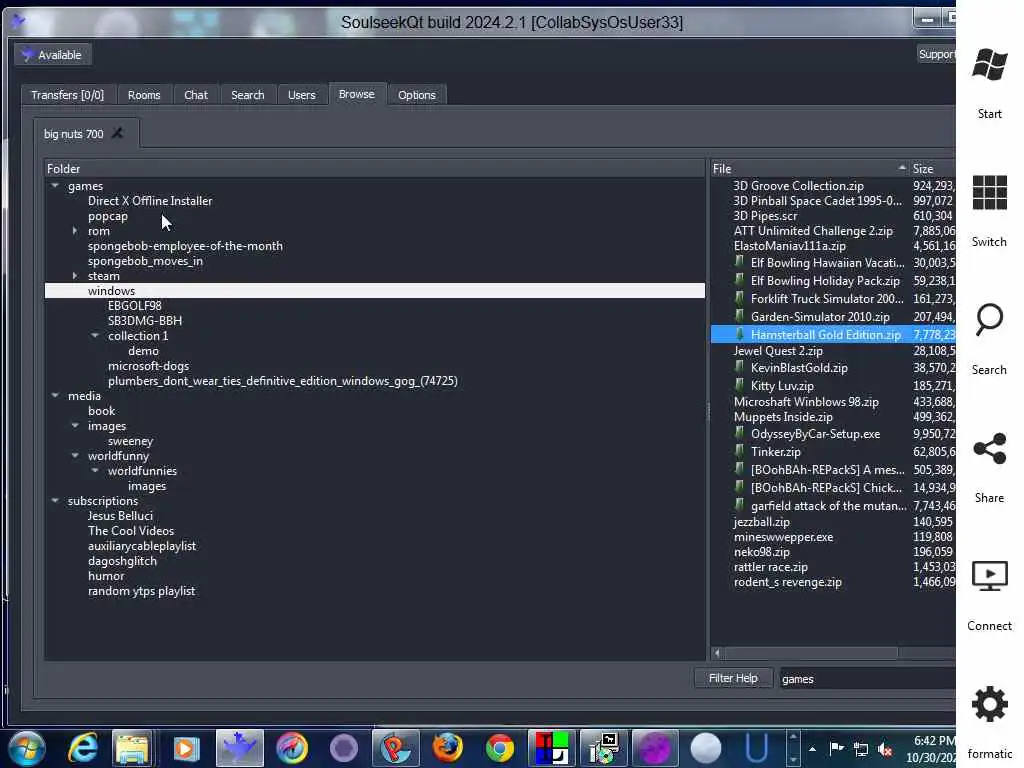This screenshot has width=1024, height=768.
Task: Sort files by the File column header
Action: pos(809,169)
